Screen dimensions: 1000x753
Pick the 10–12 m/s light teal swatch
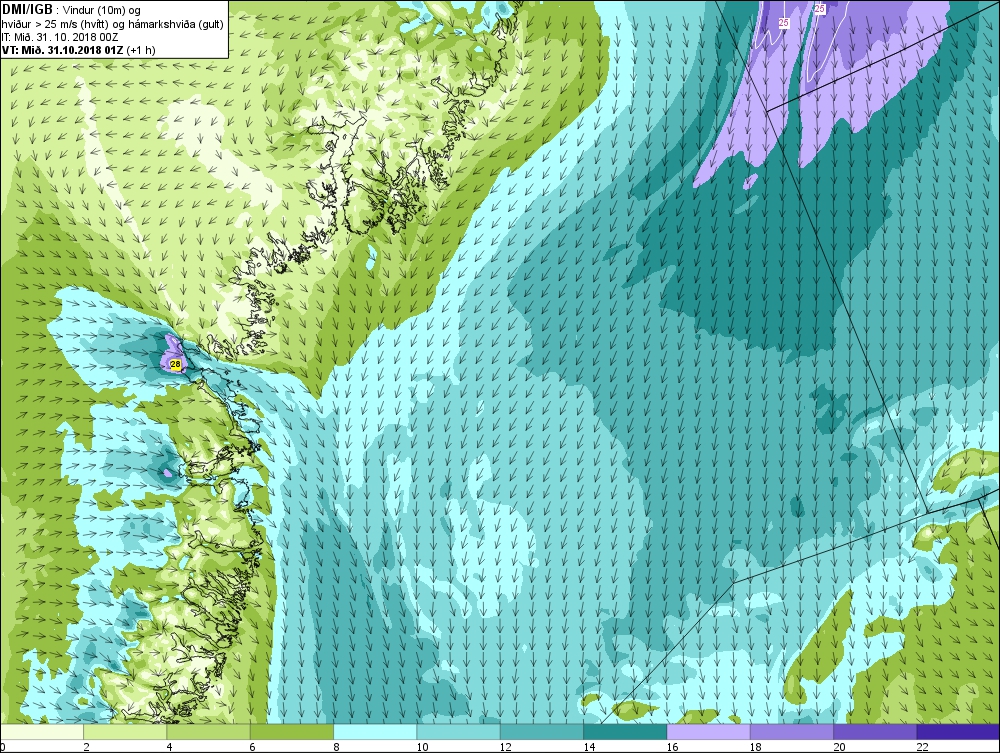tap(458, 732)
